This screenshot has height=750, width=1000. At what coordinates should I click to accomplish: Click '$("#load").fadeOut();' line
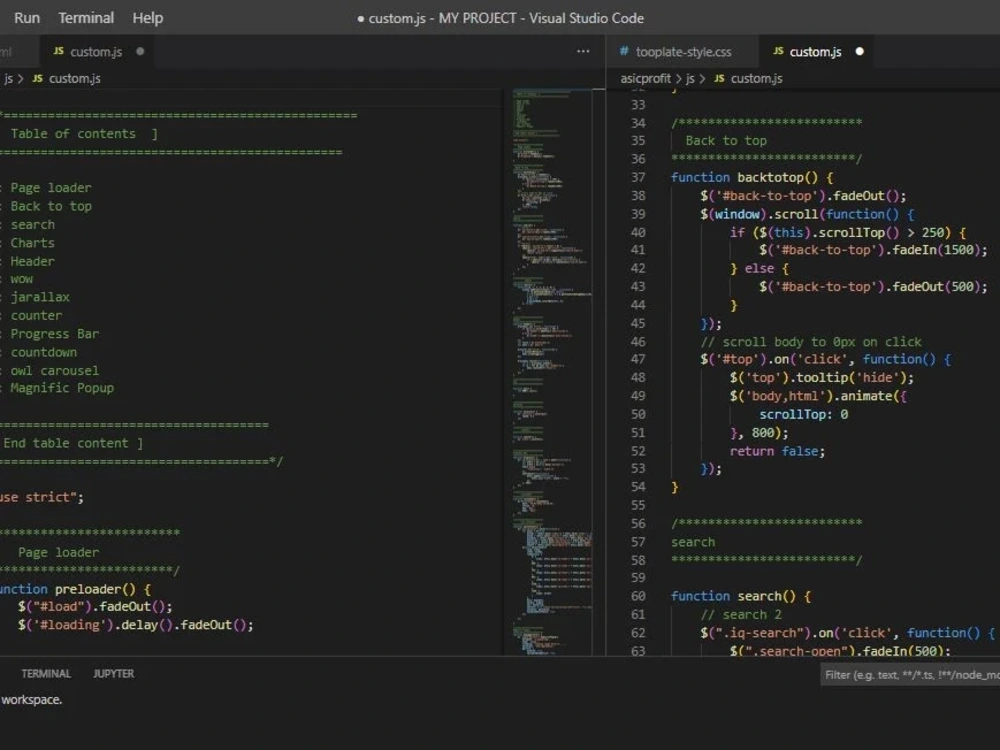(94, 607)
